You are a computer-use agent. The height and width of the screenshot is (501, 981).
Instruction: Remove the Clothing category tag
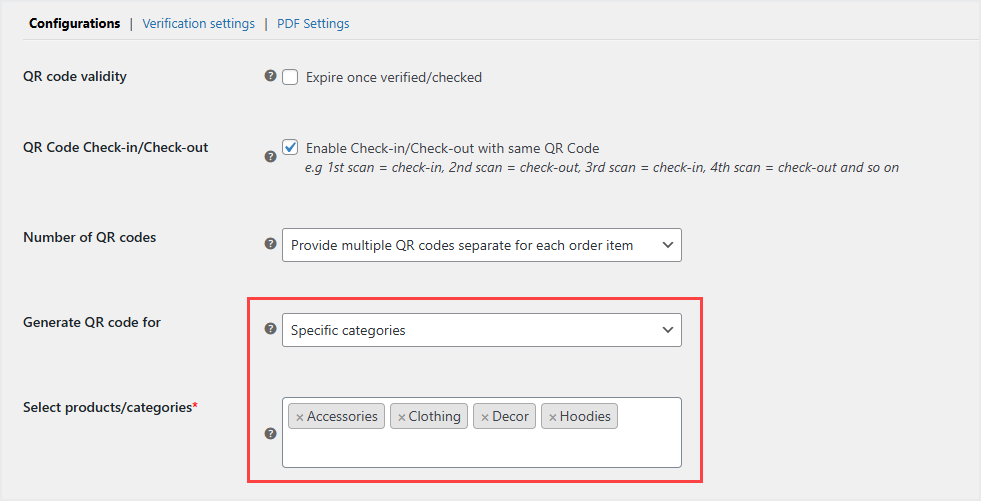click(x=402, y=417)
